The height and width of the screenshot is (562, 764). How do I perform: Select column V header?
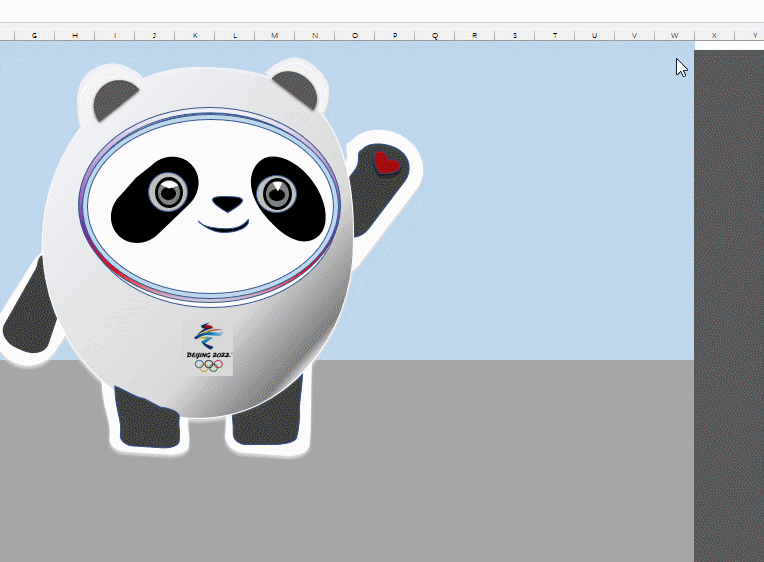point(634,35)
